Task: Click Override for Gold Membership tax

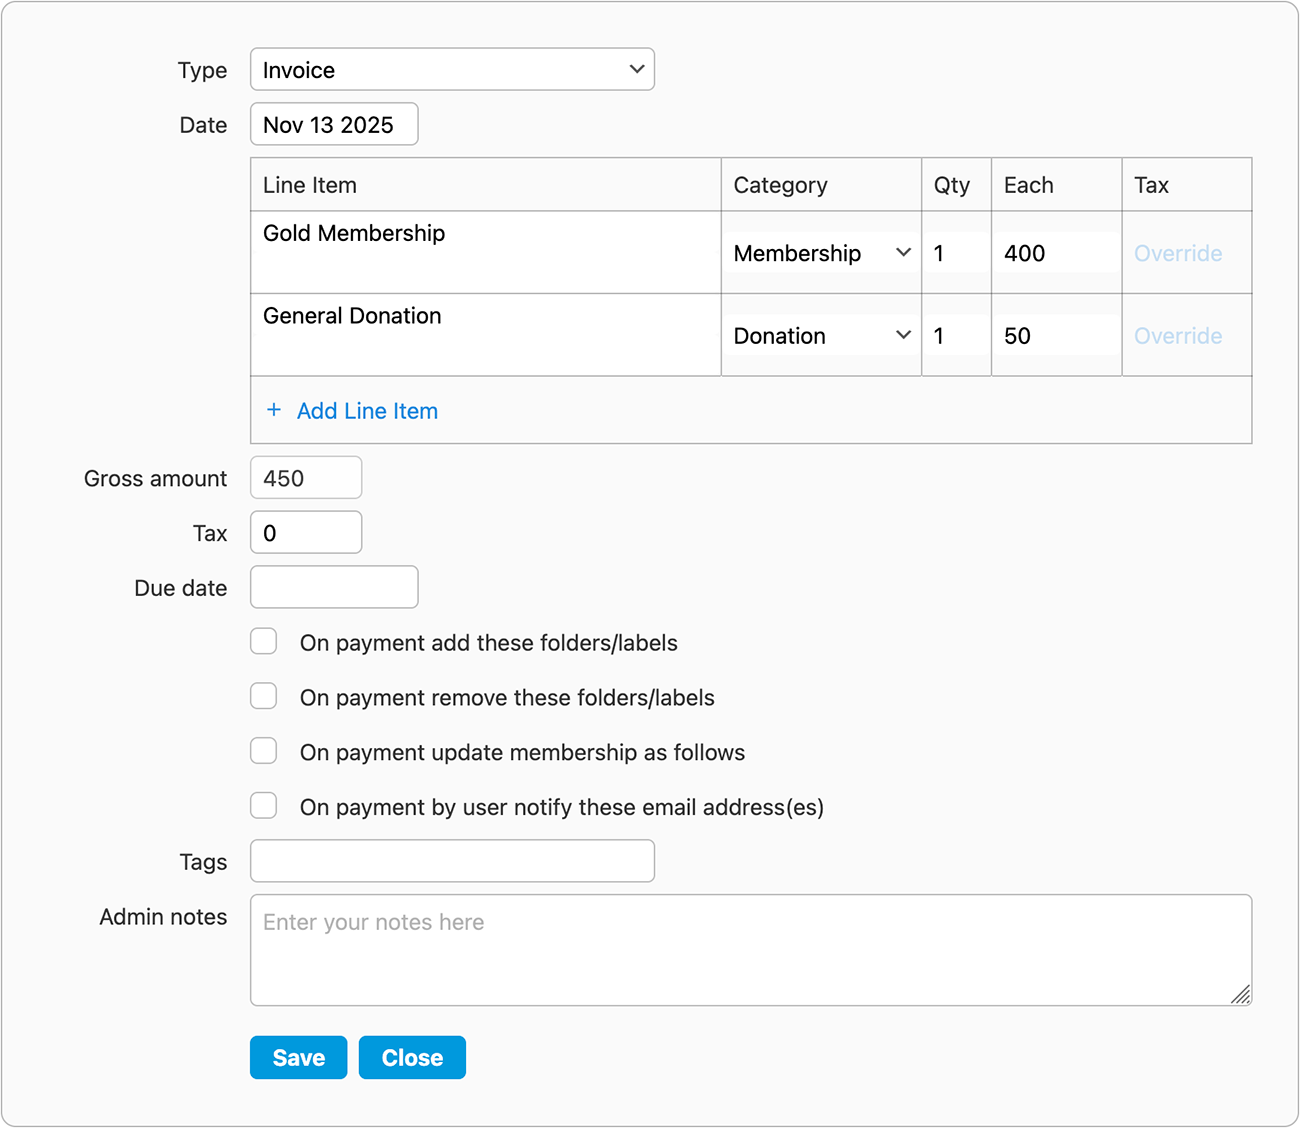Action: coord(1177,253)
